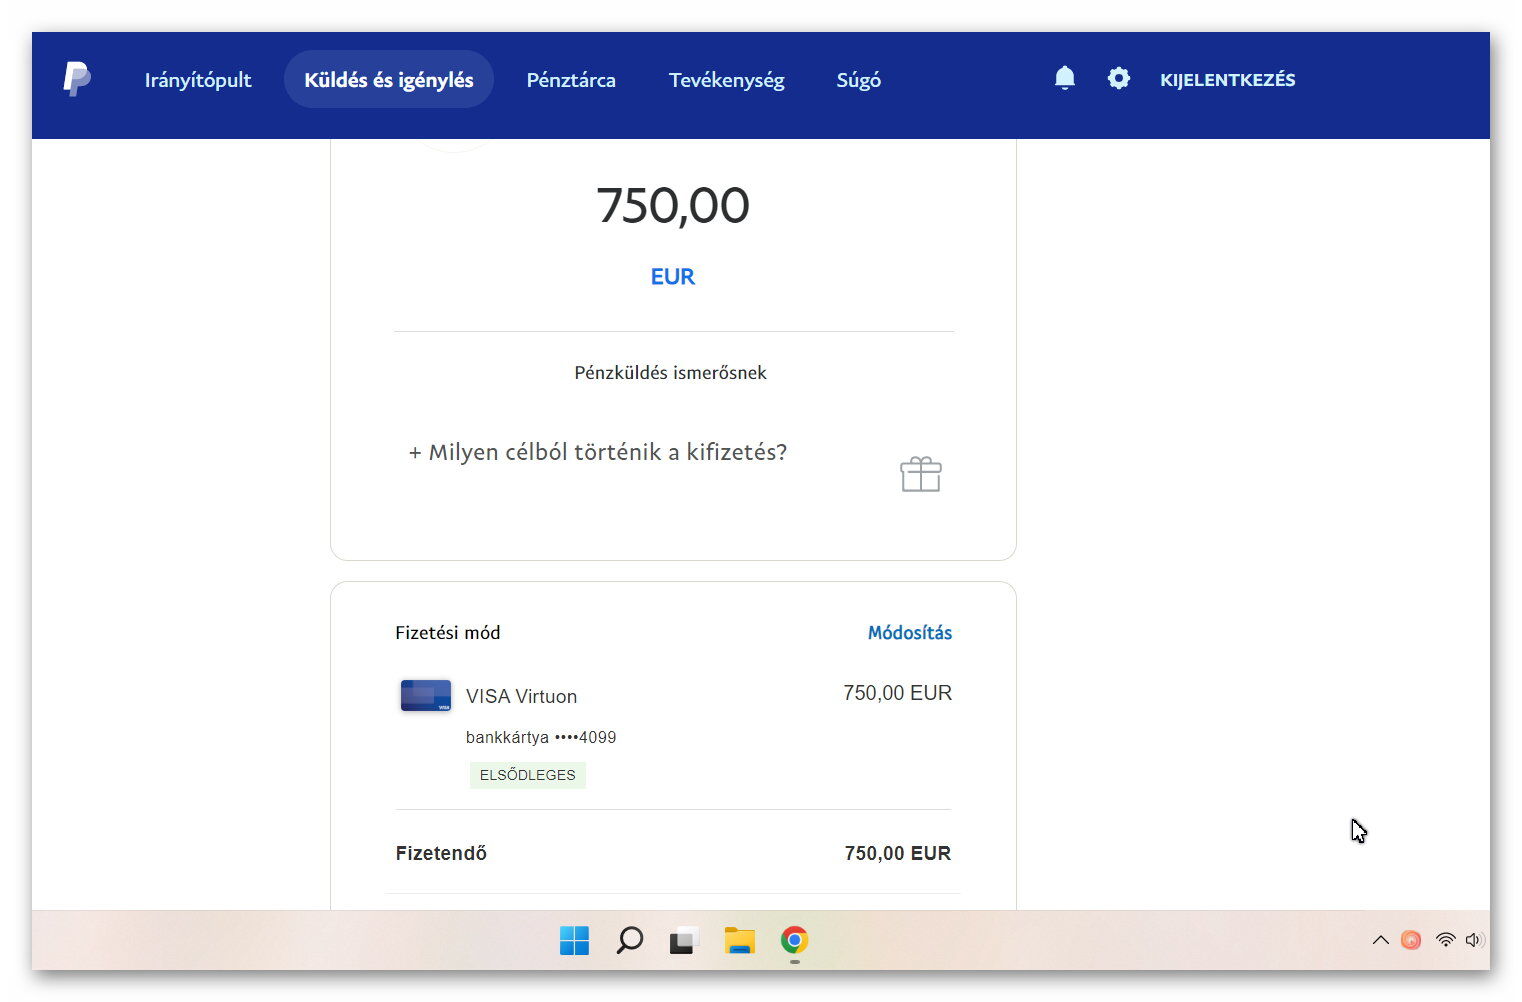Click Pénzküldés ismerősnek payment type text
This screenshot has height=1002, width=1522.
click(670, 373)
